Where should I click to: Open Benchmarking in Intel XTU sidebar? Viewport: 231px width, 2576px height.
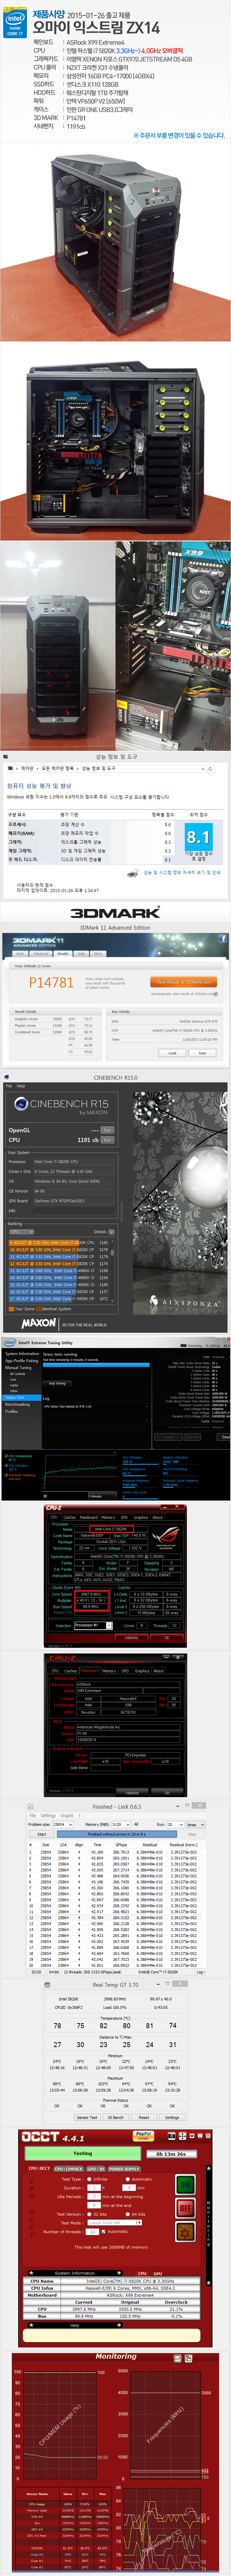18,1405
